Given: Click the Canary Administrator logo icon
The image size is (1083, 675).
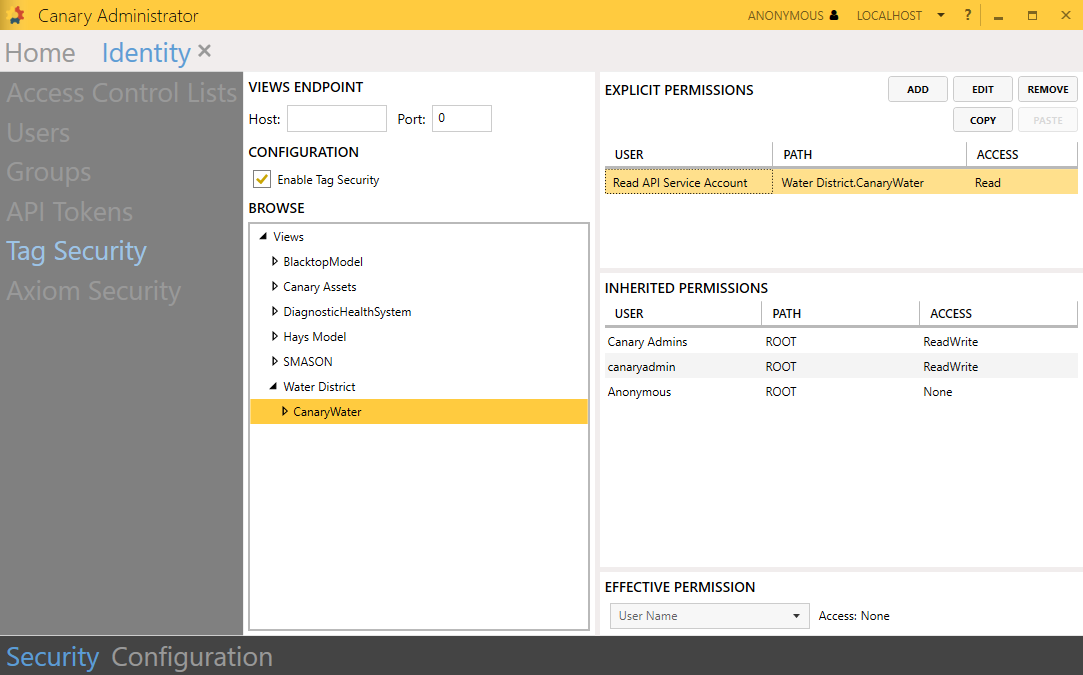Looking at the screenshot, I should pyautogui.click(x=16, y=16).
